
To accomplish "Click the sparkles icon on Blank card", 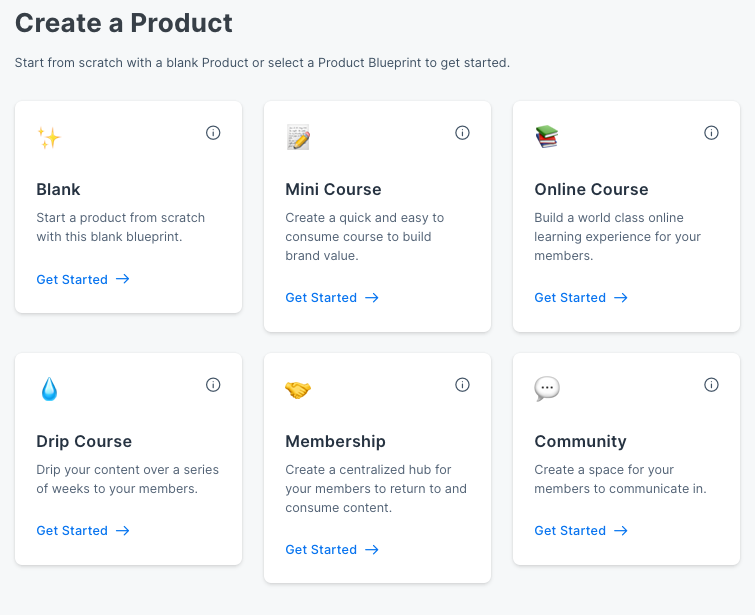I will pyautogui.click(x=48, y=137).
